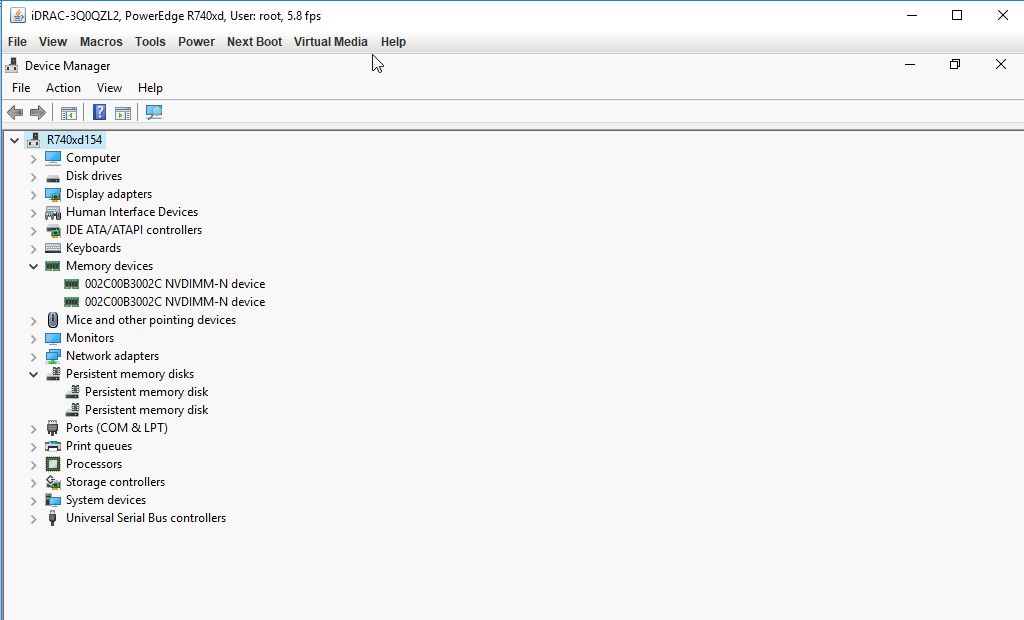Click the Forward arrow toolbar icon
The image size is (1024, 620).
pyautogui.click(x=38, y=112)
